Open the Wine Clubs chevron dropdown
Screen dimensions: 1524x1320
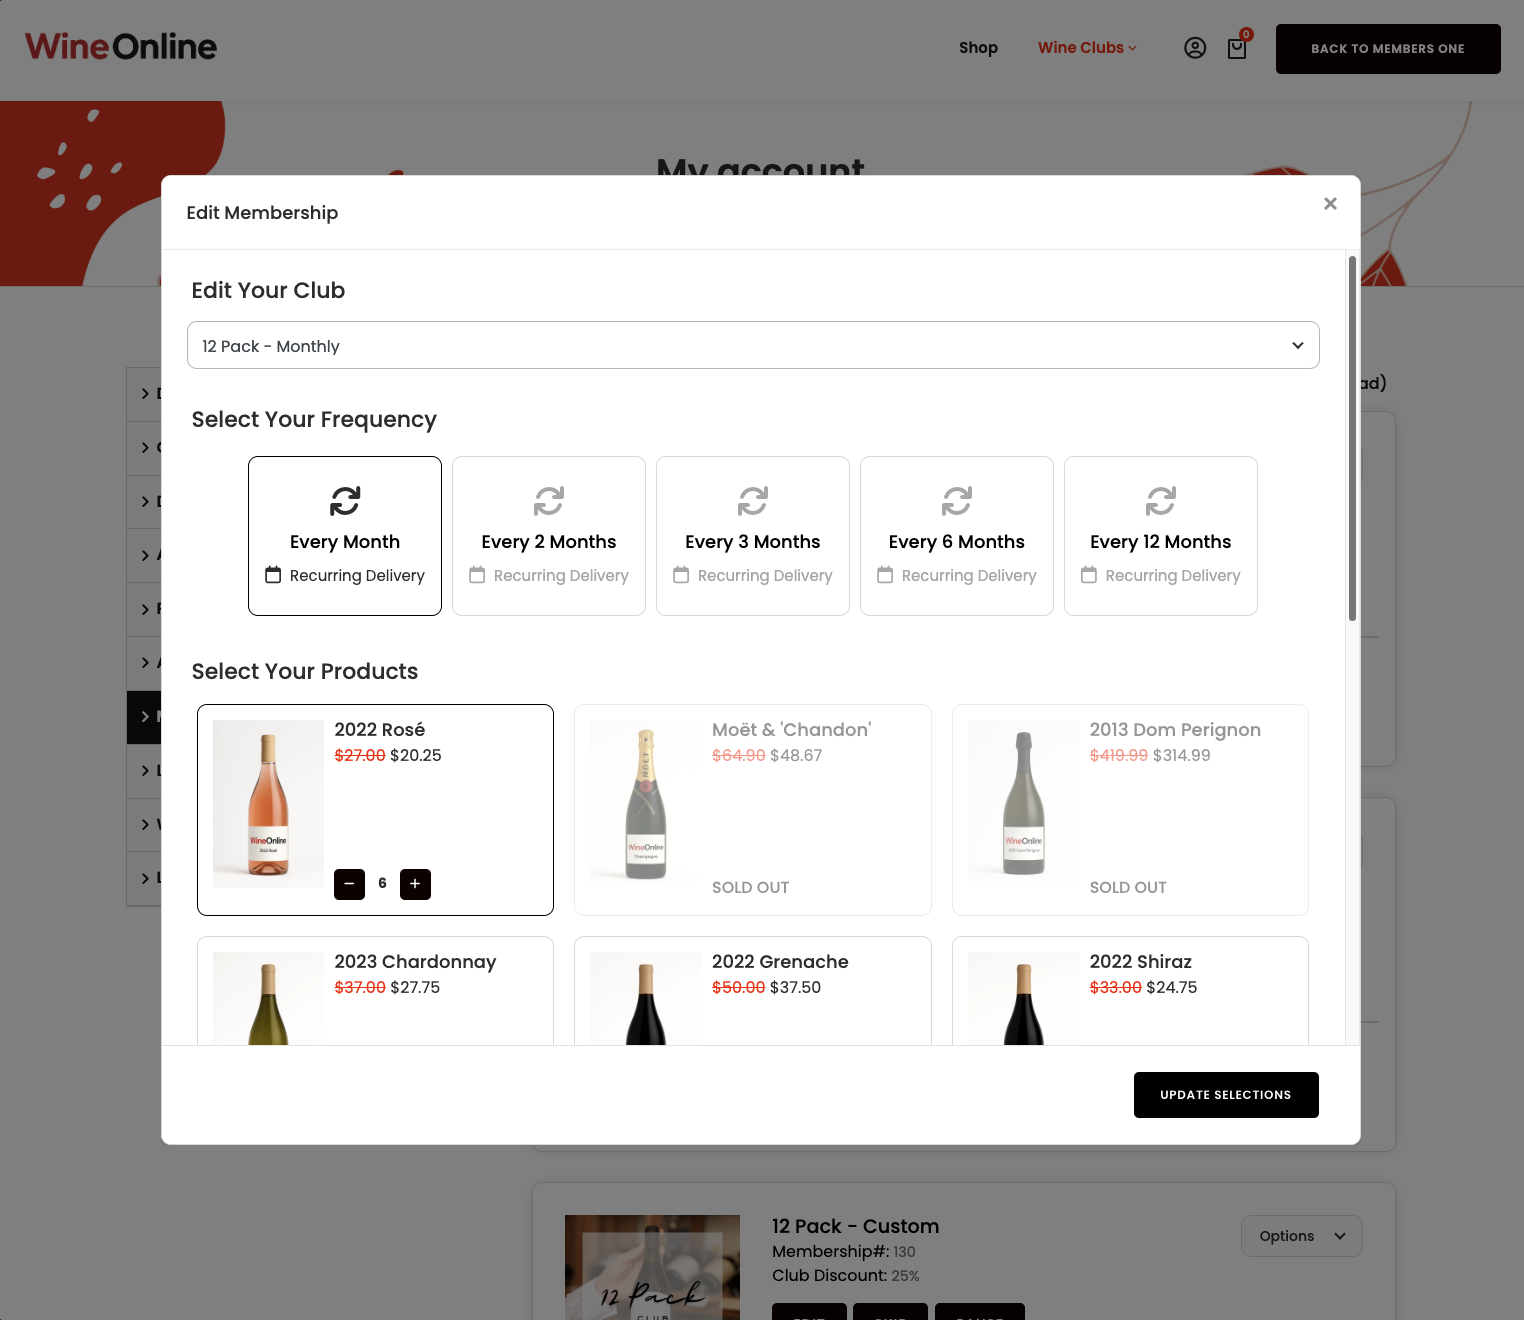[1131, 48]
